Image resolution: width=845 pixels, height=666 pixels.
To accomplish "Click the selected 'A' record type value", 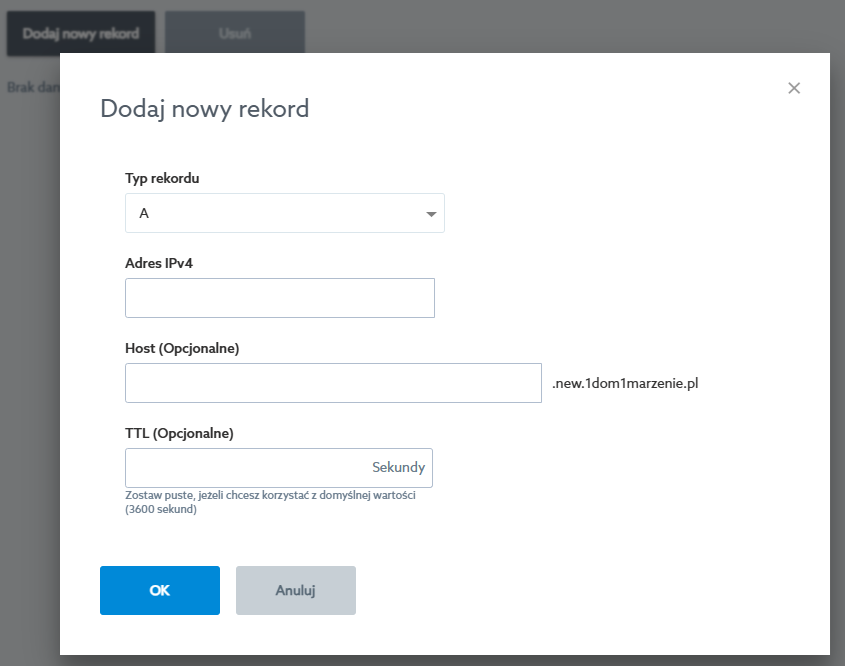I will click(144, 214).
